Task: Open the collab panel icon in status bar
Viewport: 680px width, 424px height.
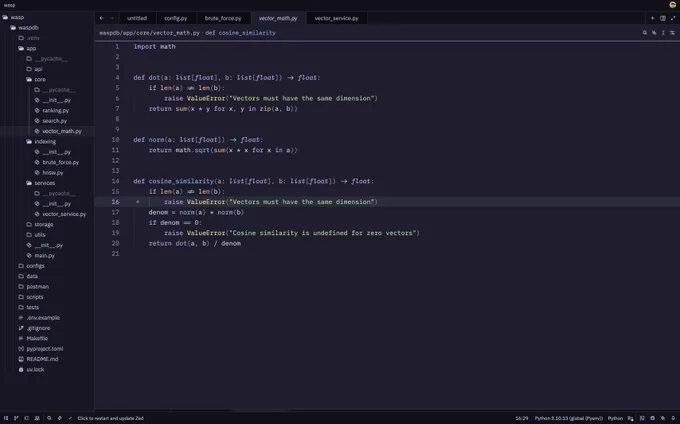Action: click(37, 418)
